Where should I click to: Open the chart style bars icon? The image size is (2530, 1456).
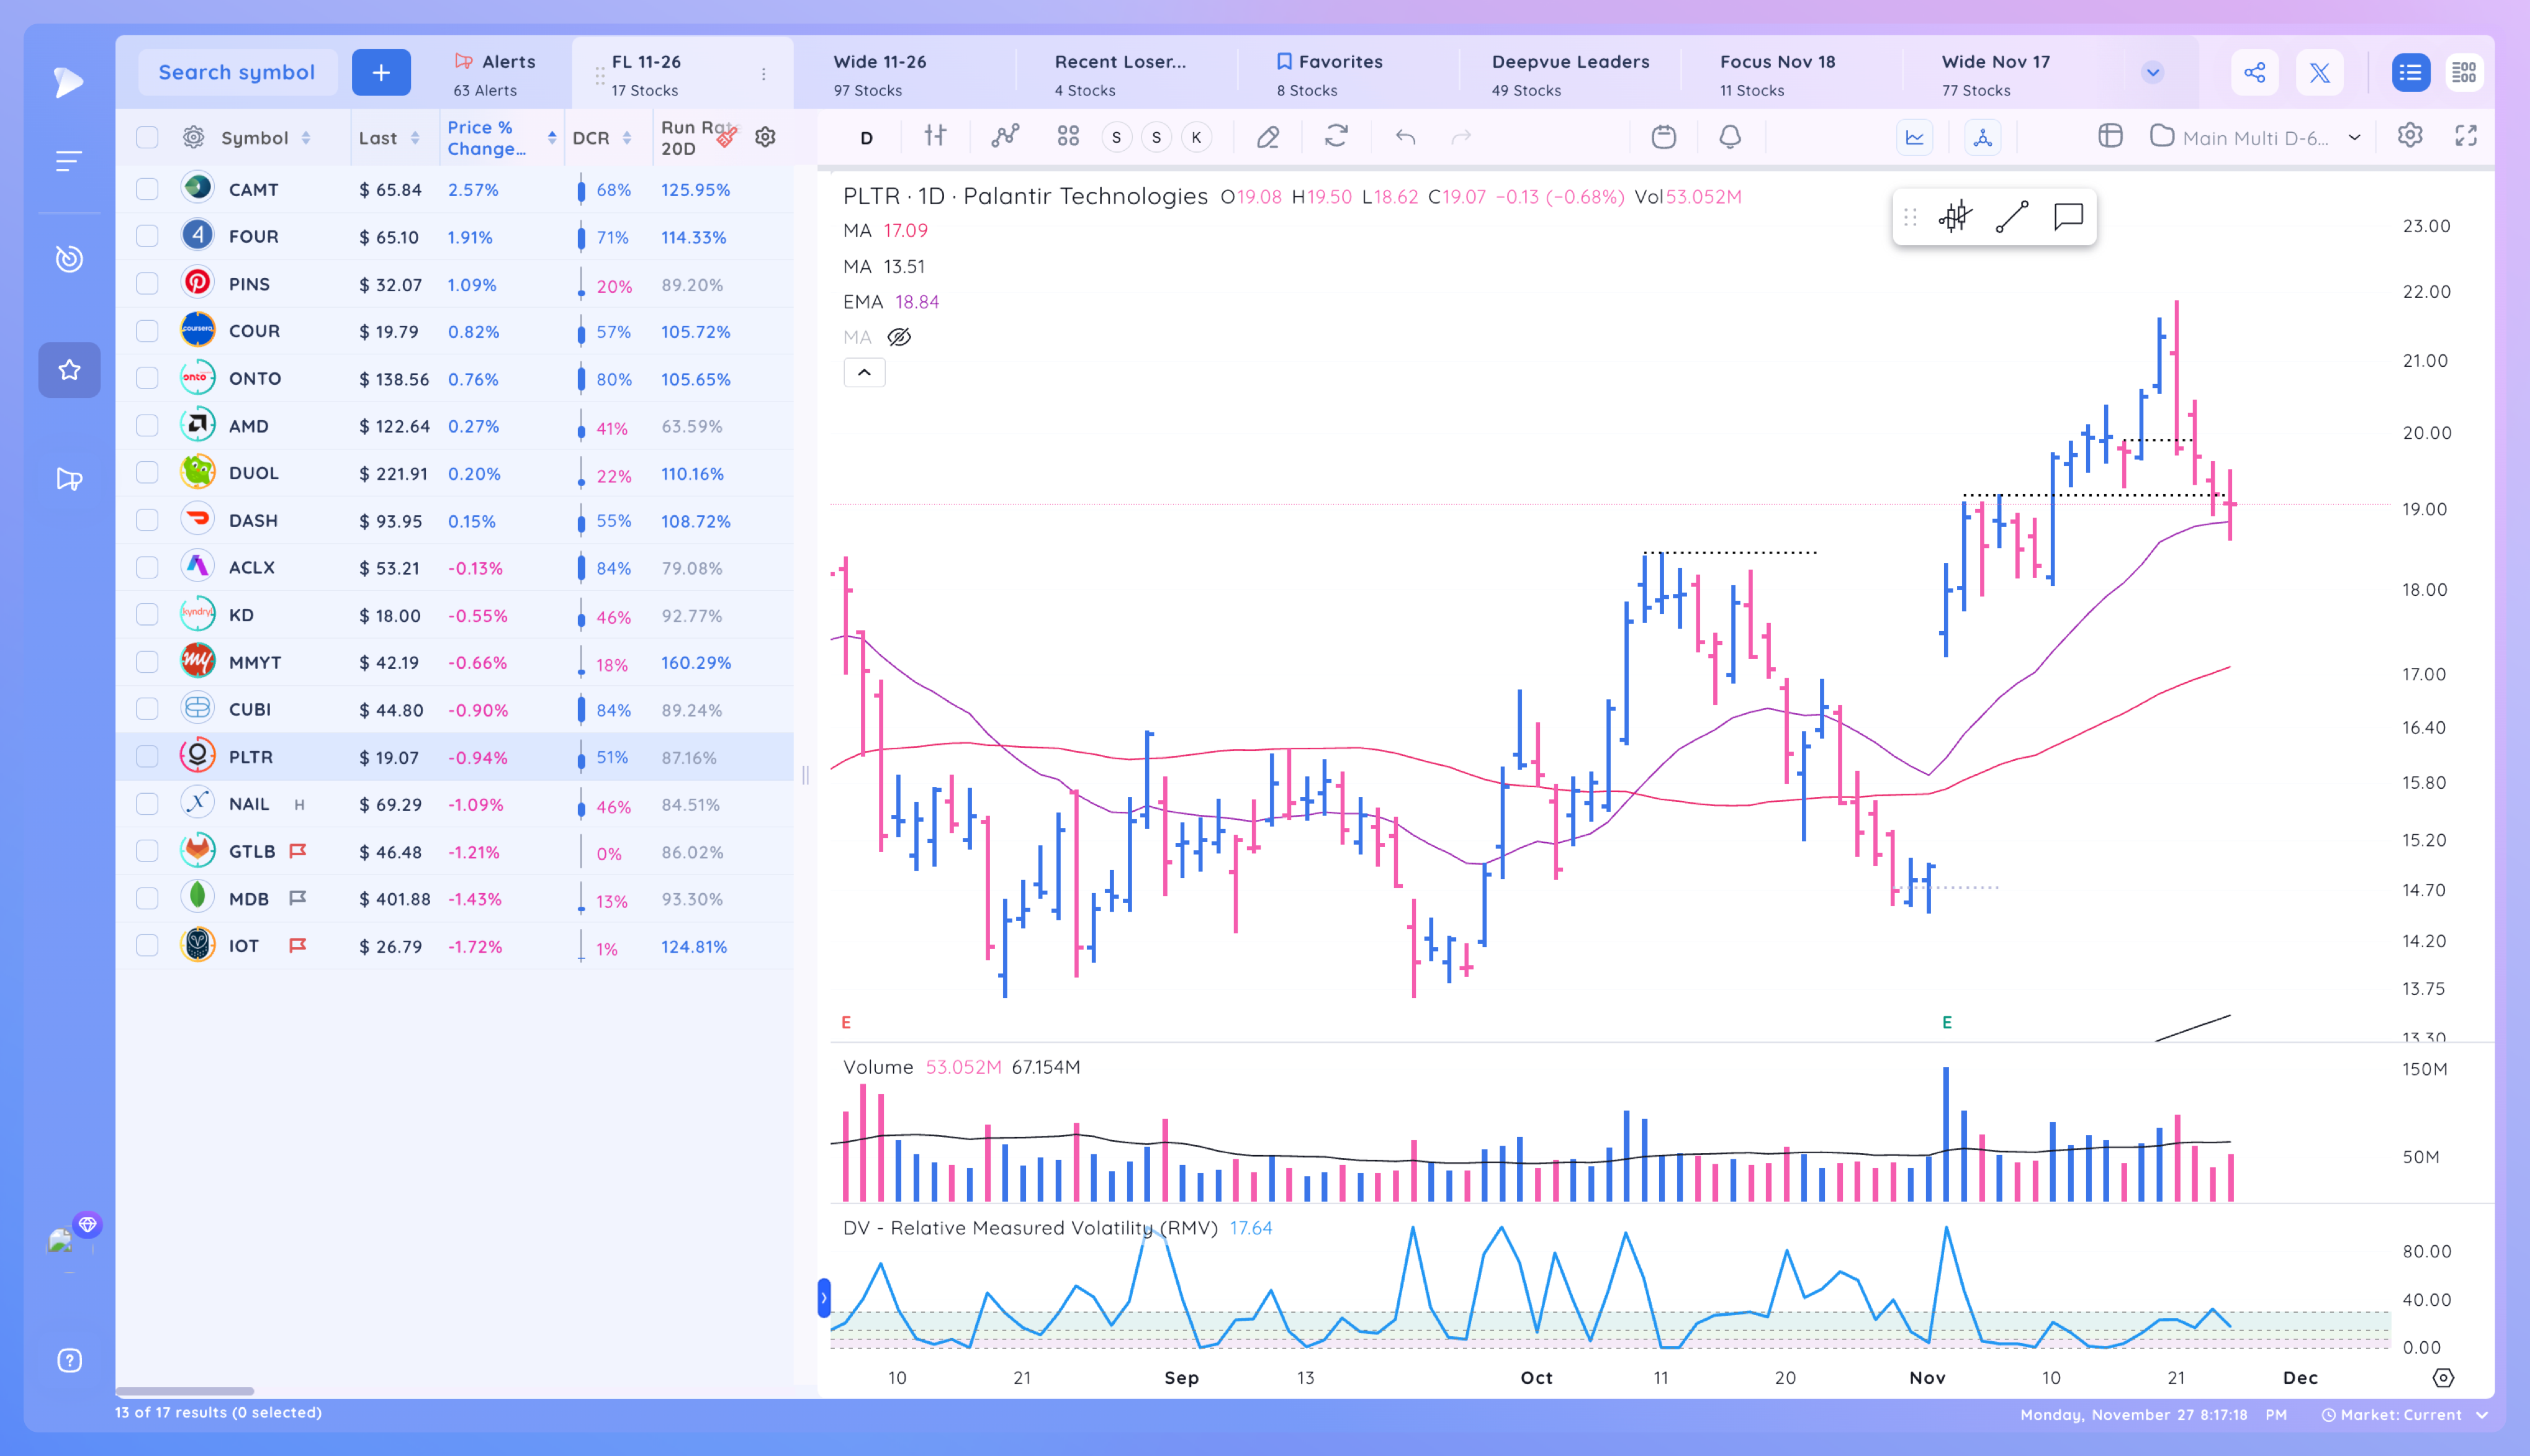935,136
